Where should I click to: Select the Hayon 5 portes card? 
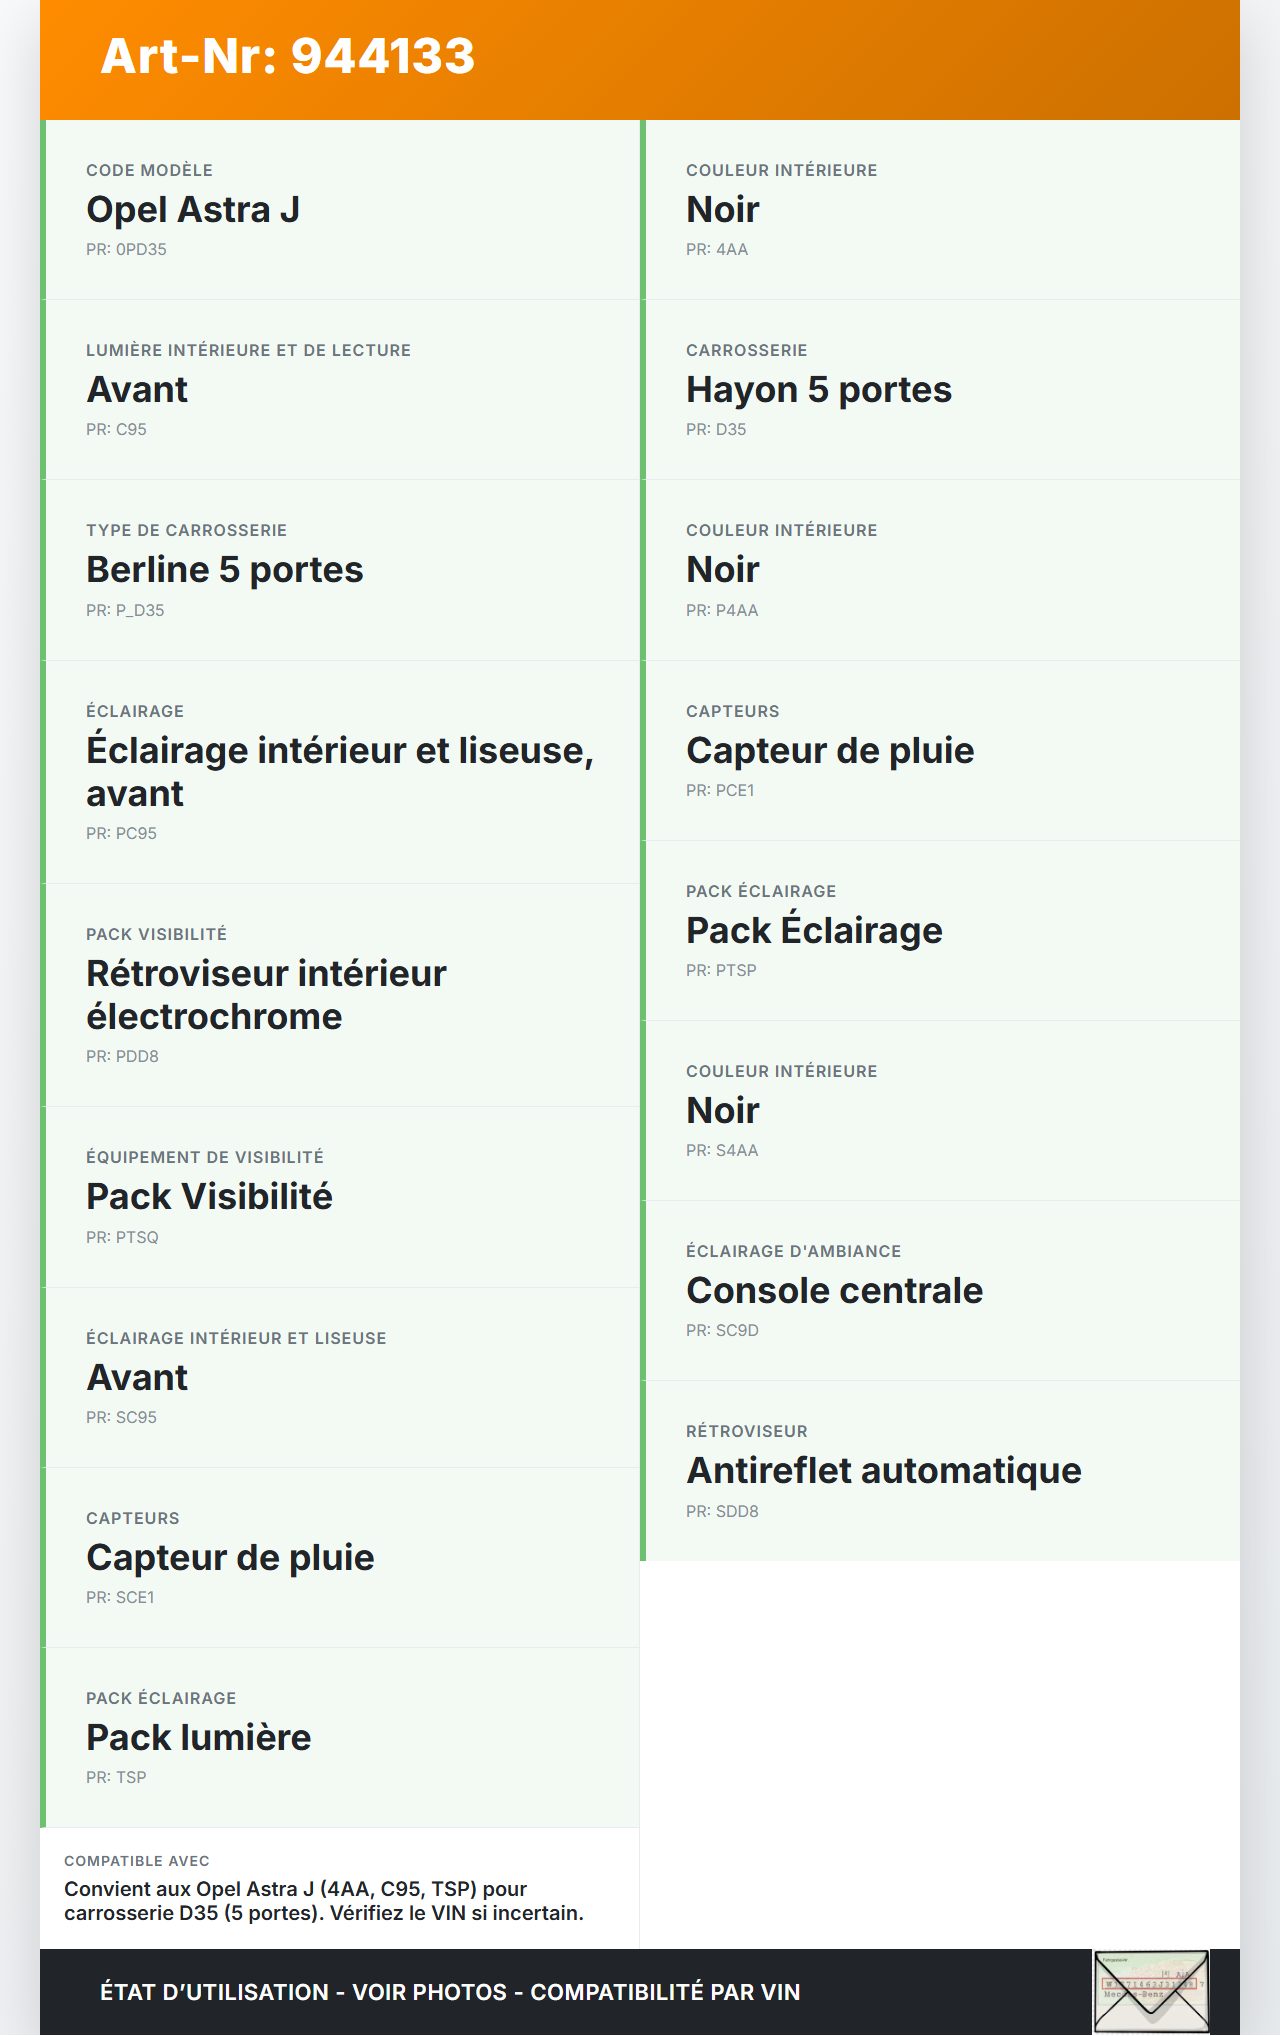coord(940,390)
